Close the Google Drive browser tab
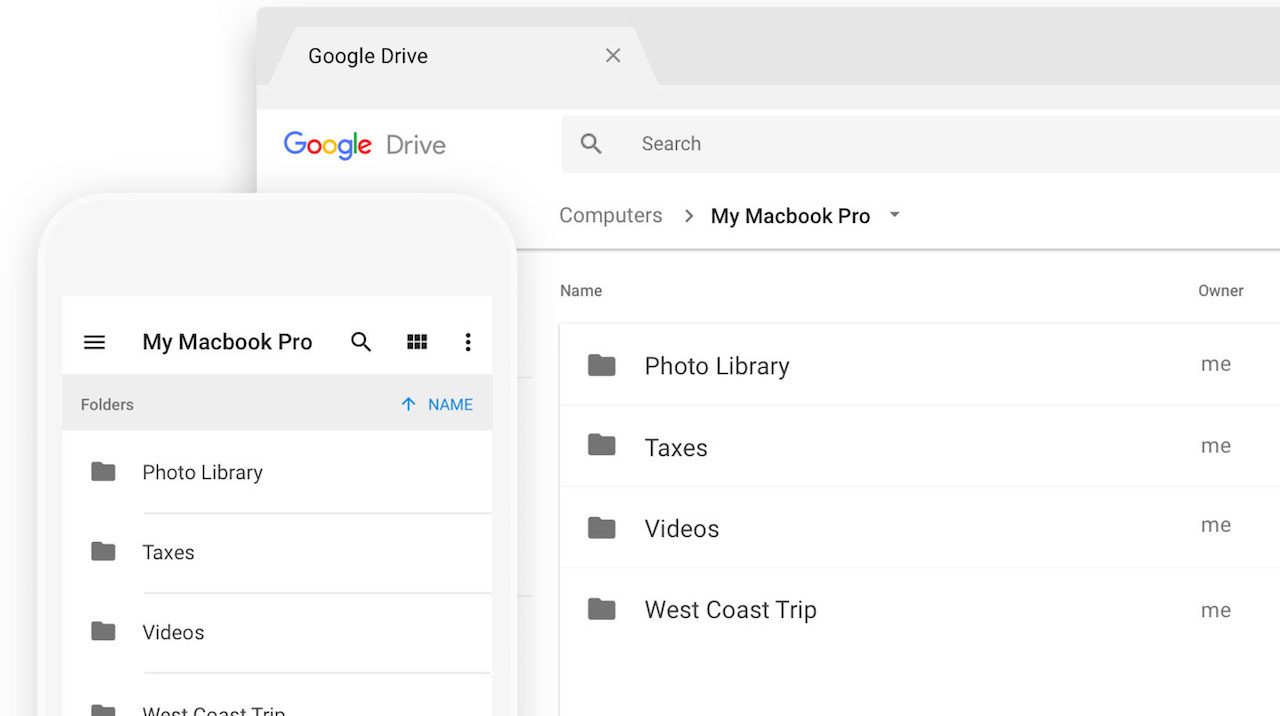The image size is (1280, 716). (x=613, y=56)
